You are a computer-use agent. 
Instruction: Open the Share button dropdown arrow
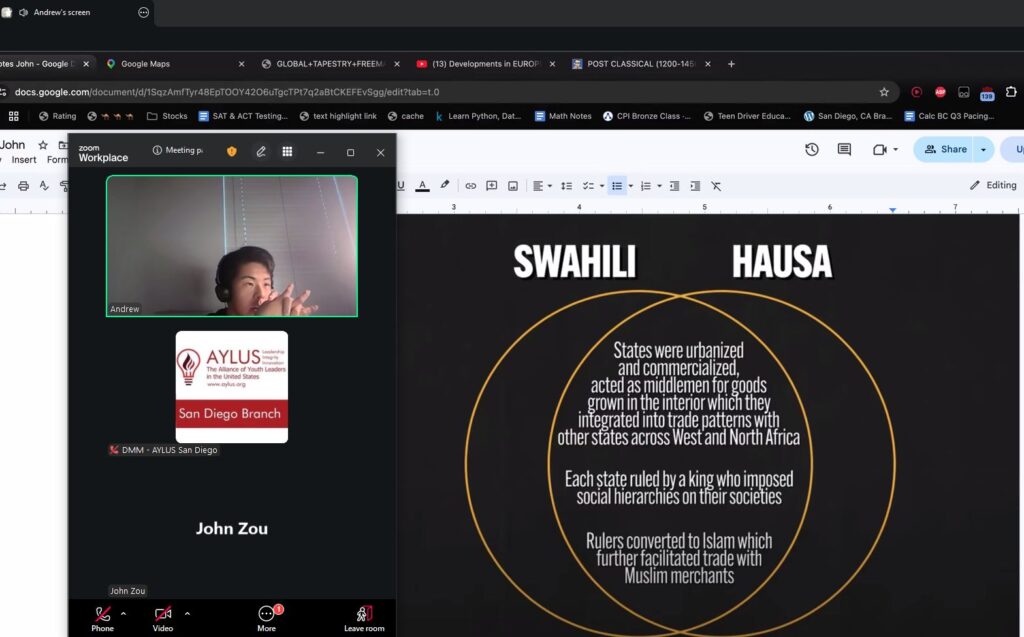coord(983,149)
